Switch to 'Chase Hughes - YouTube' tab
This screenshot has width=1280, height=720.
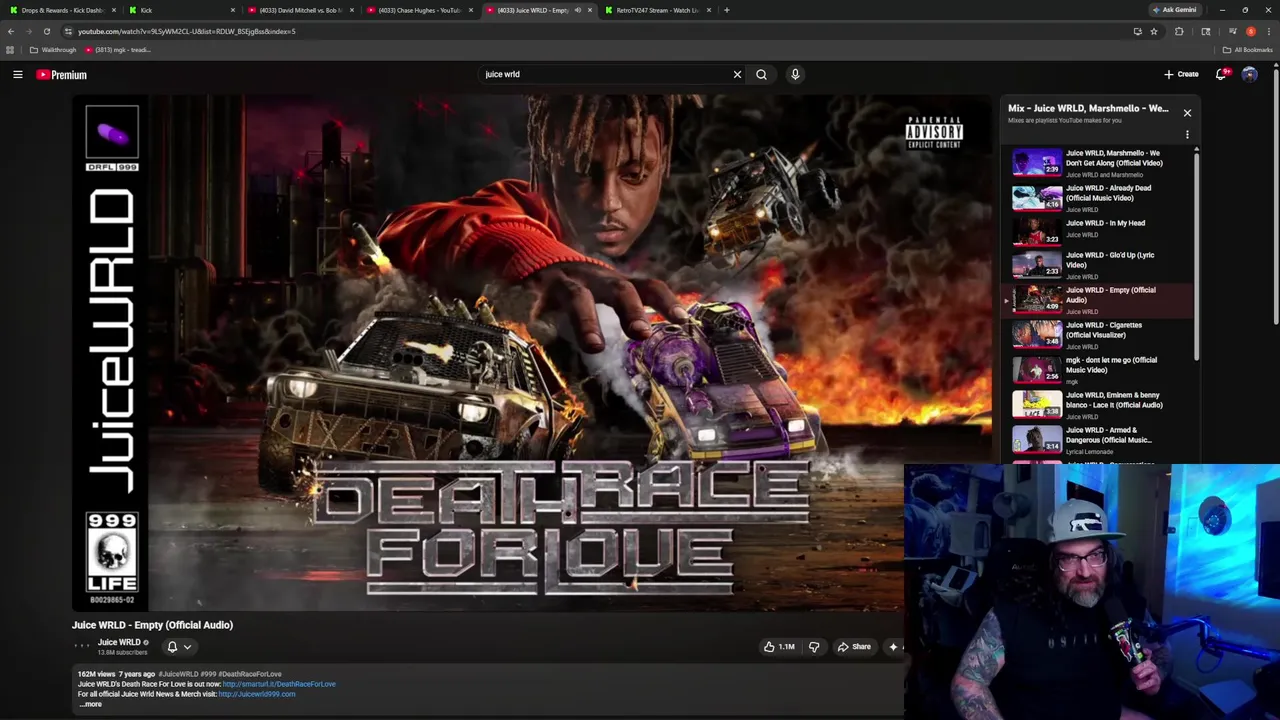418,10
